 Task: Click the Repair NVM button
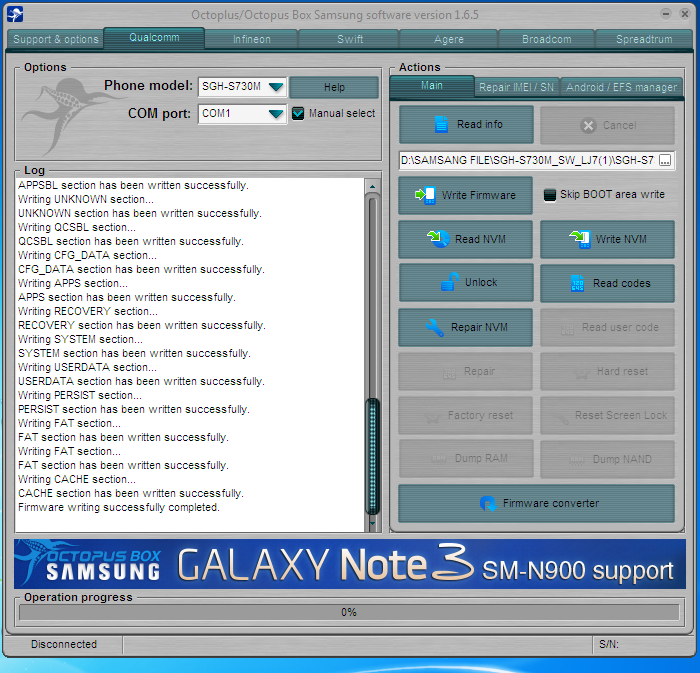466,327
